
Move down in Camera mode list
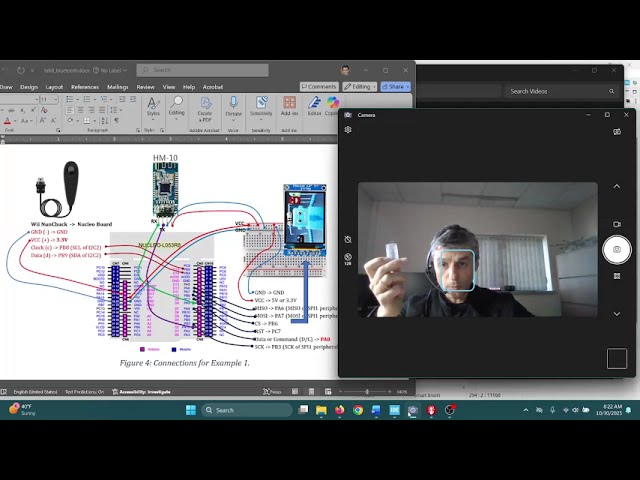tap(617, 314)
